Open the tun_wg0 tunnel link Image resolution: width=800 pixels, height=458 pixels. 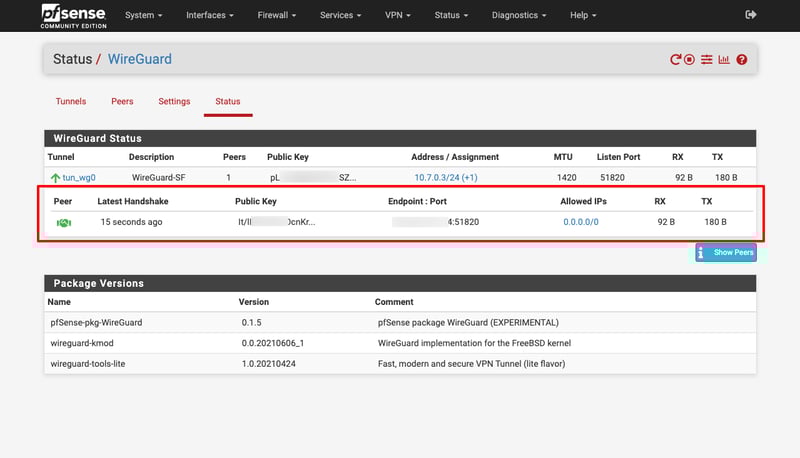(x=79, y=178)
